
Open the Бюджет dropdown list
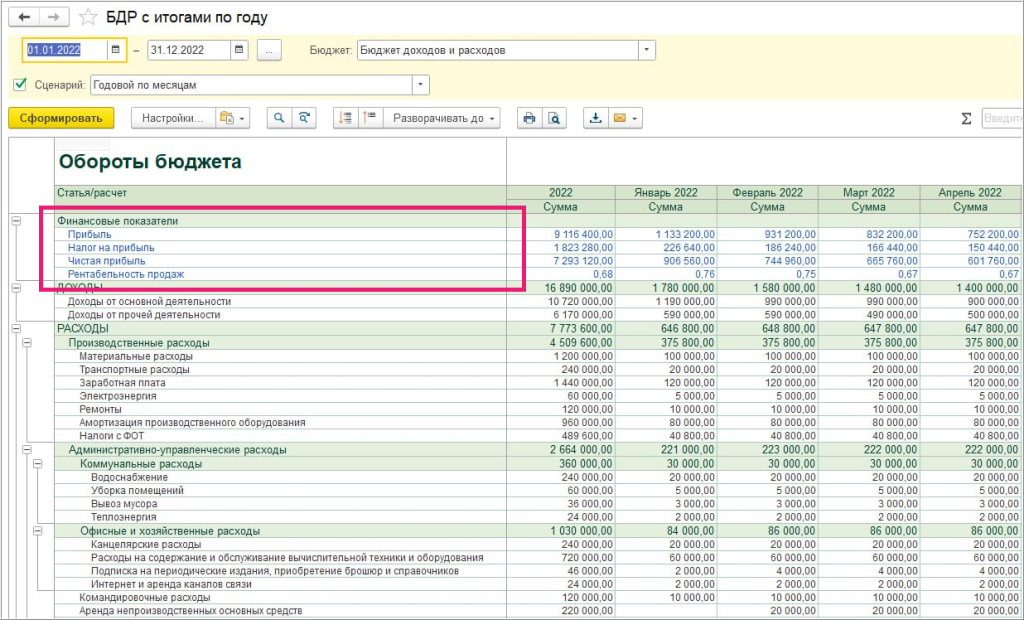[647, 50]
